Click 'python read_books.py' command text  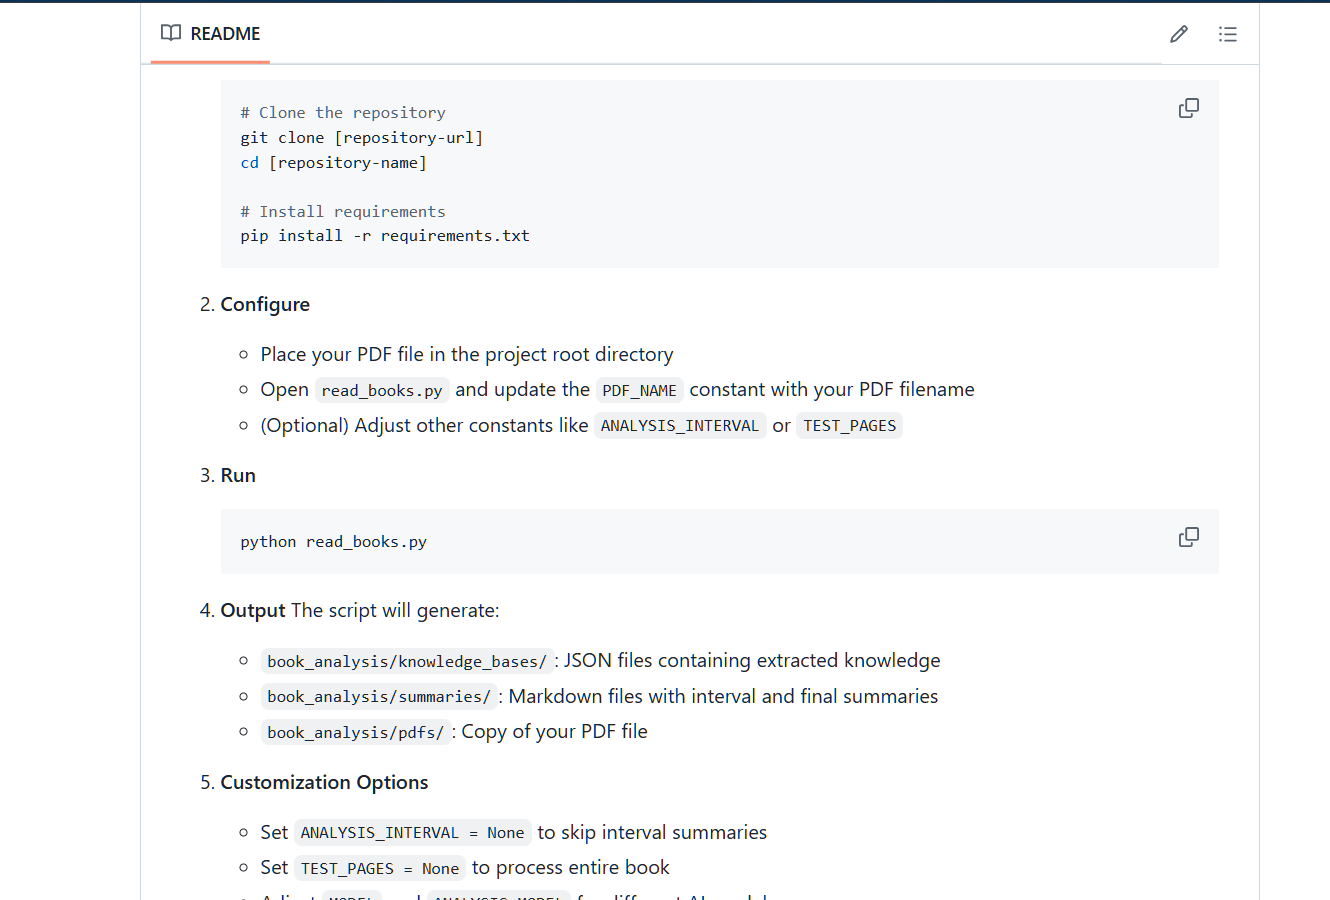click(x=334, y=542)
